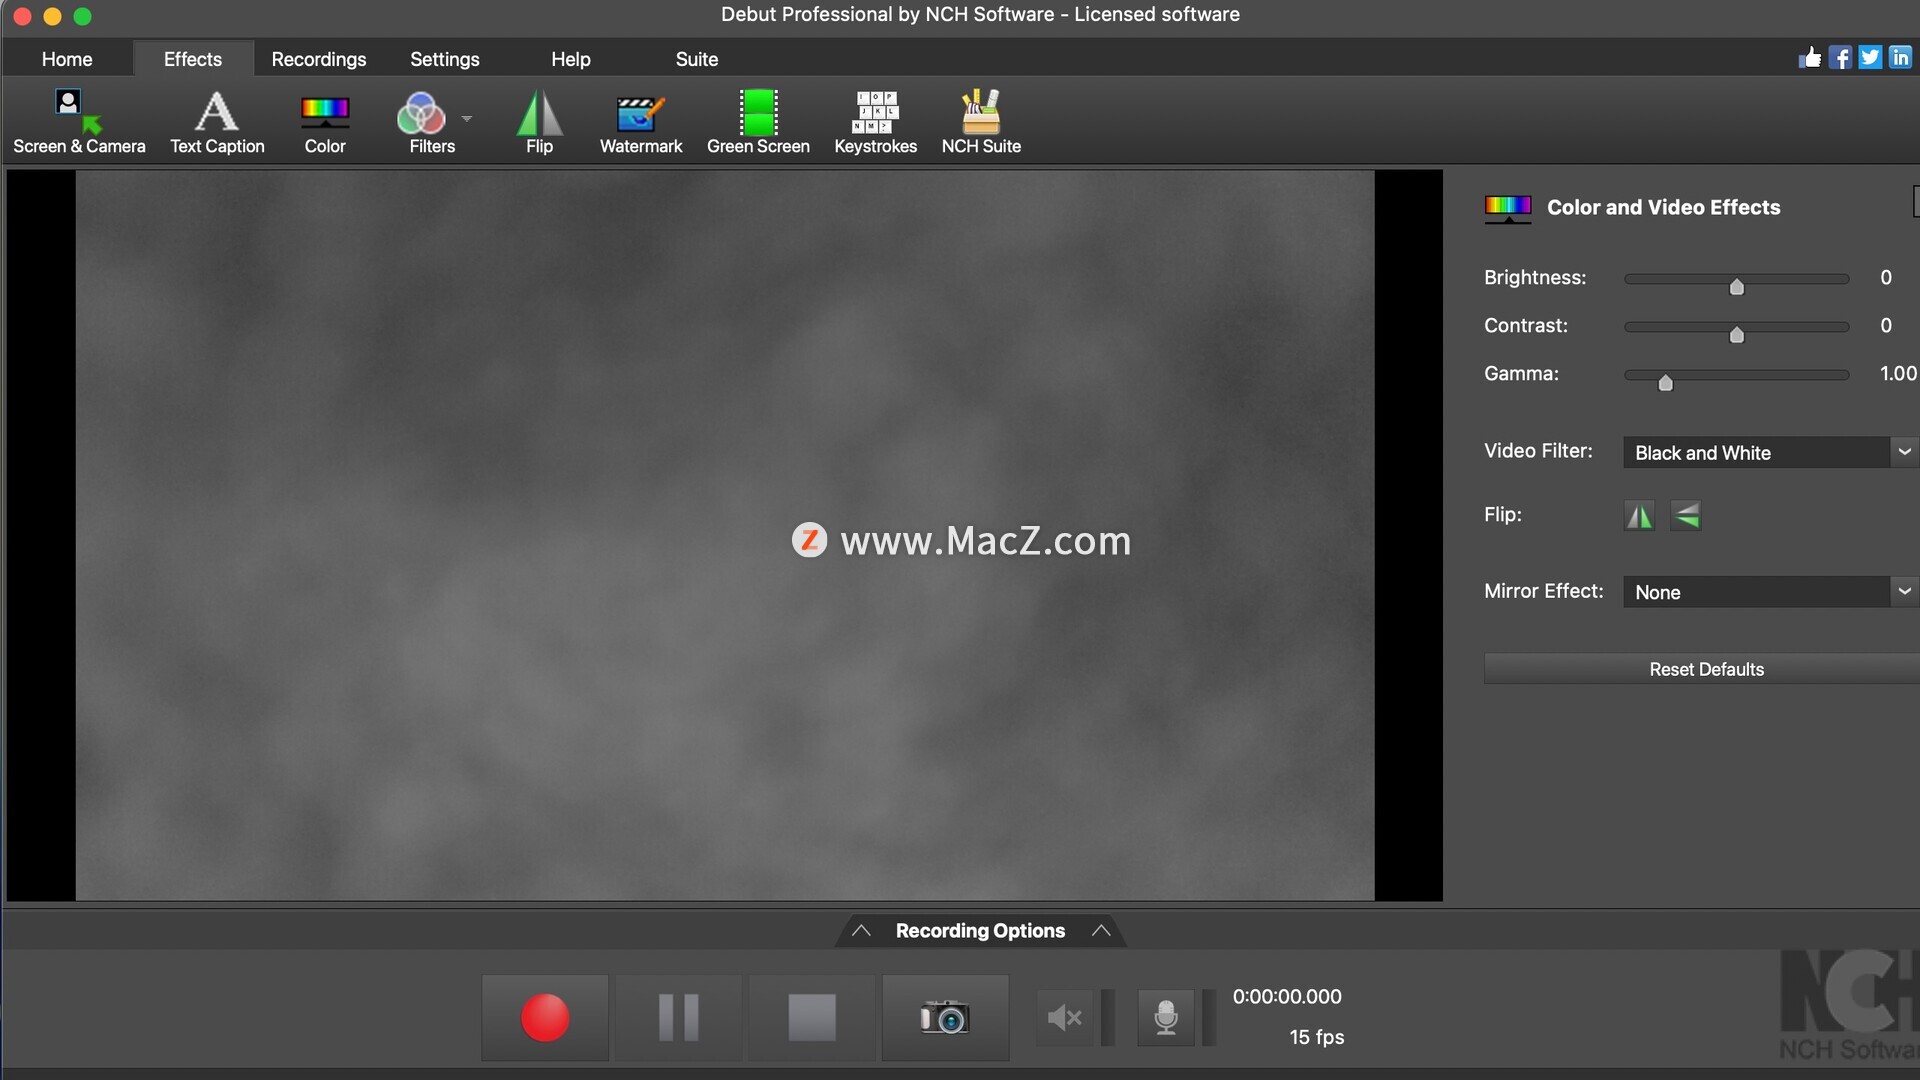1920x1080 pixels.
Task: Click the Flip toolbar icon
Action: [539, 122]
